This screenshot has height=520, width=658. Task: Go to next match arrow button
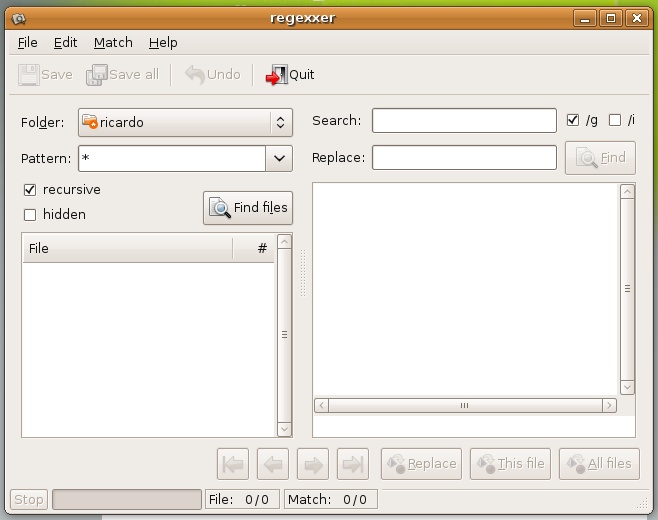pos(313,464)
